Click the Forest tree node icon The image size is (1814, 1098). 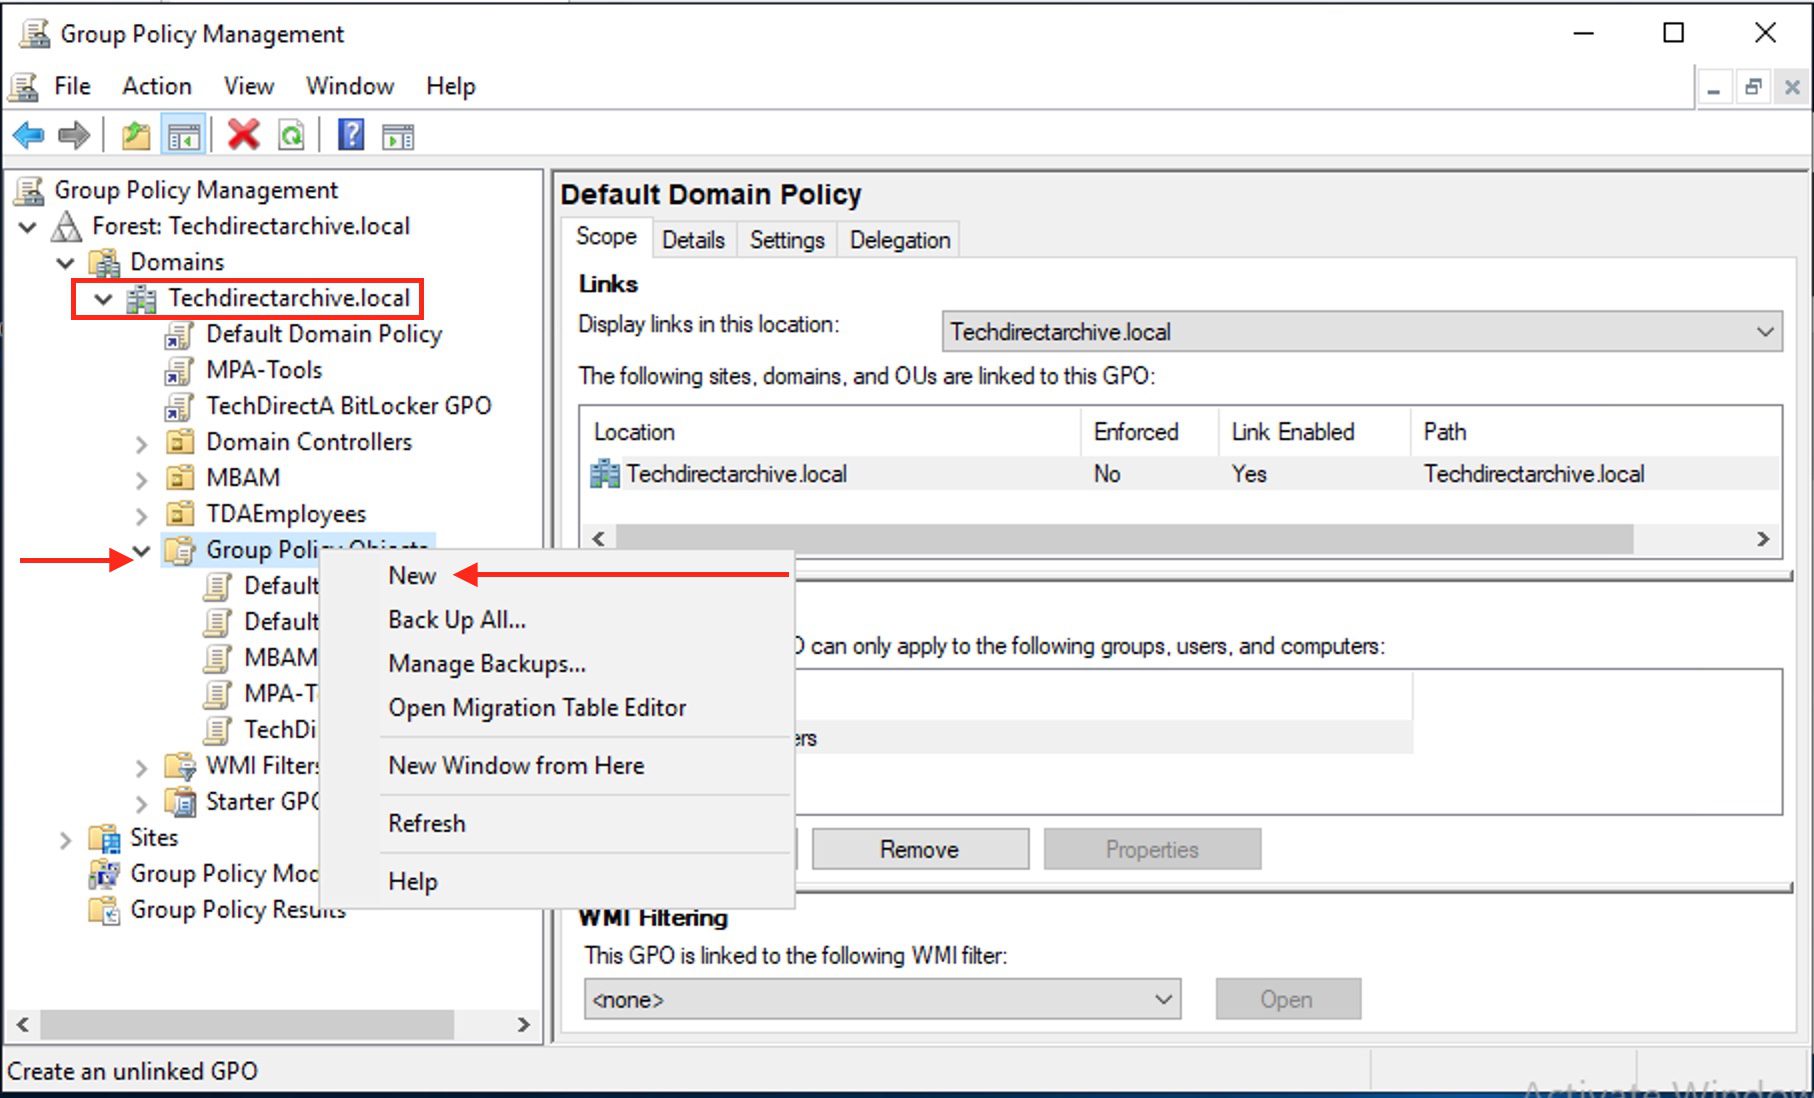tap(67, 227)
